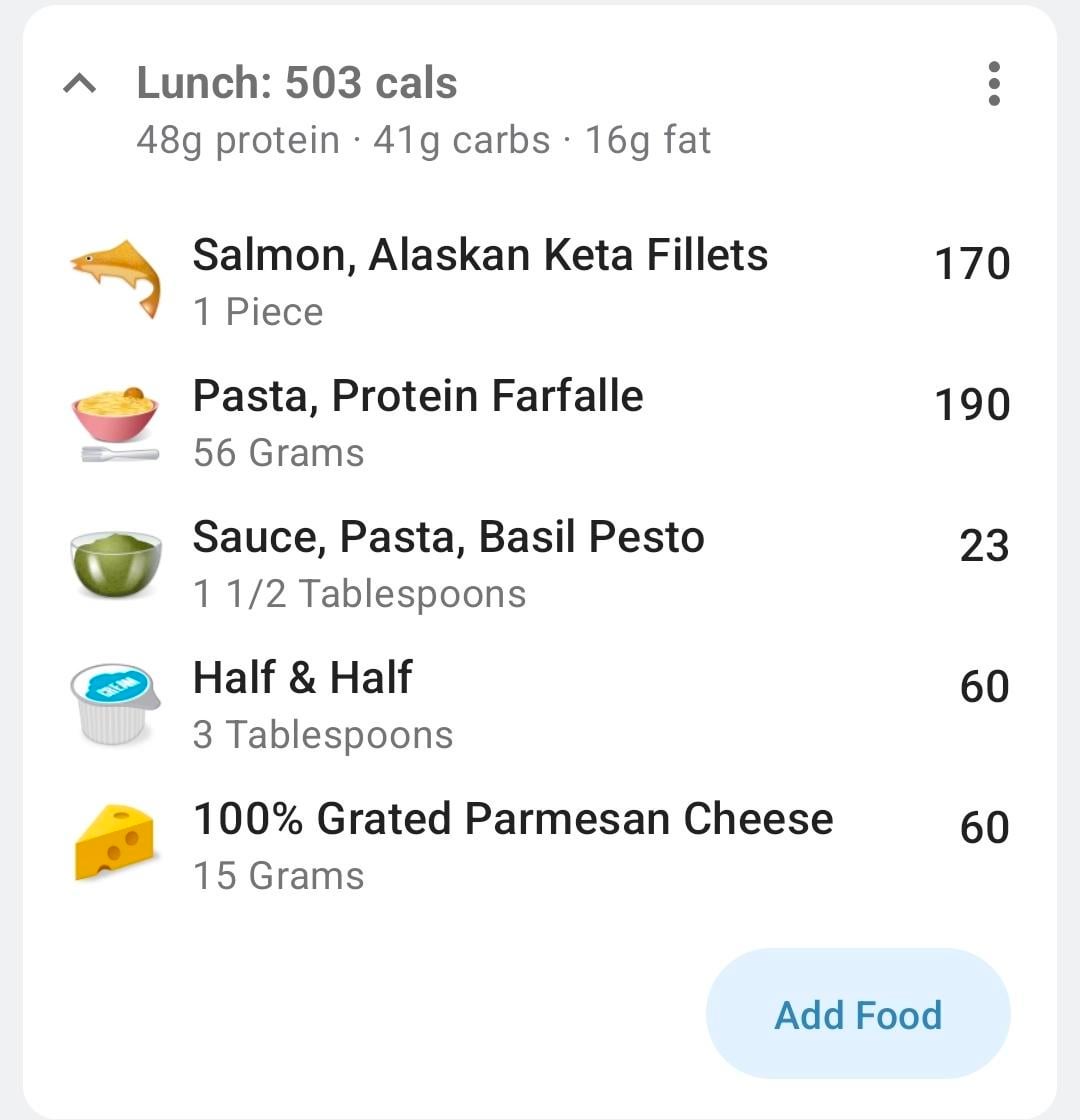
Task: Open Sauce, Pasta, Basil Pesto entry
Action: click(x=448, y=537)
